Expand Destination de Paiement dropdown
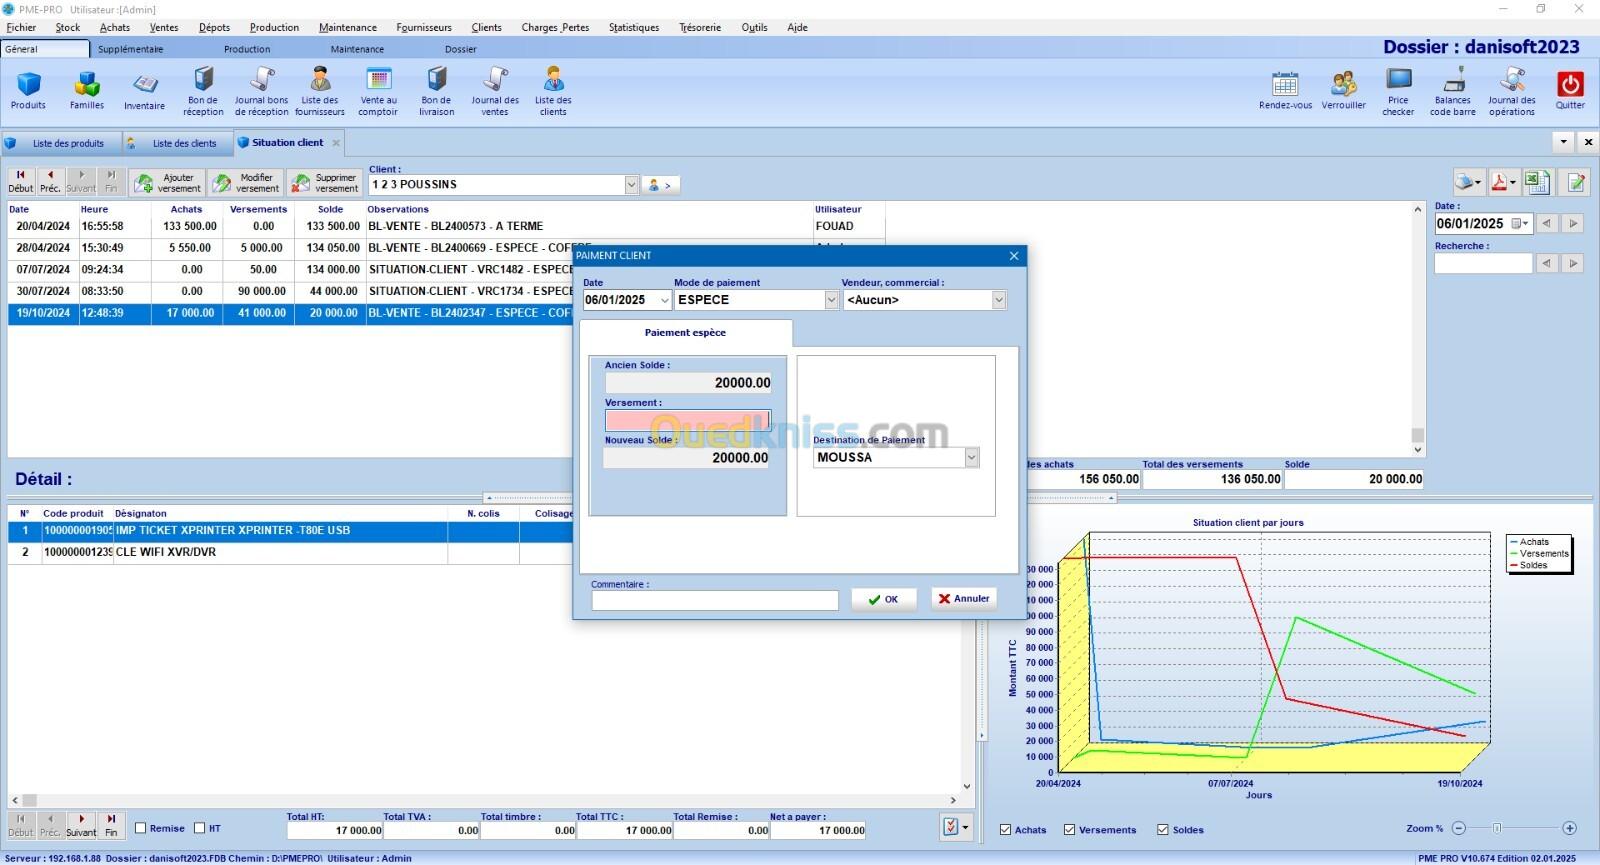The height and width of the screenshot is (865, 1600). pos(970,458)
